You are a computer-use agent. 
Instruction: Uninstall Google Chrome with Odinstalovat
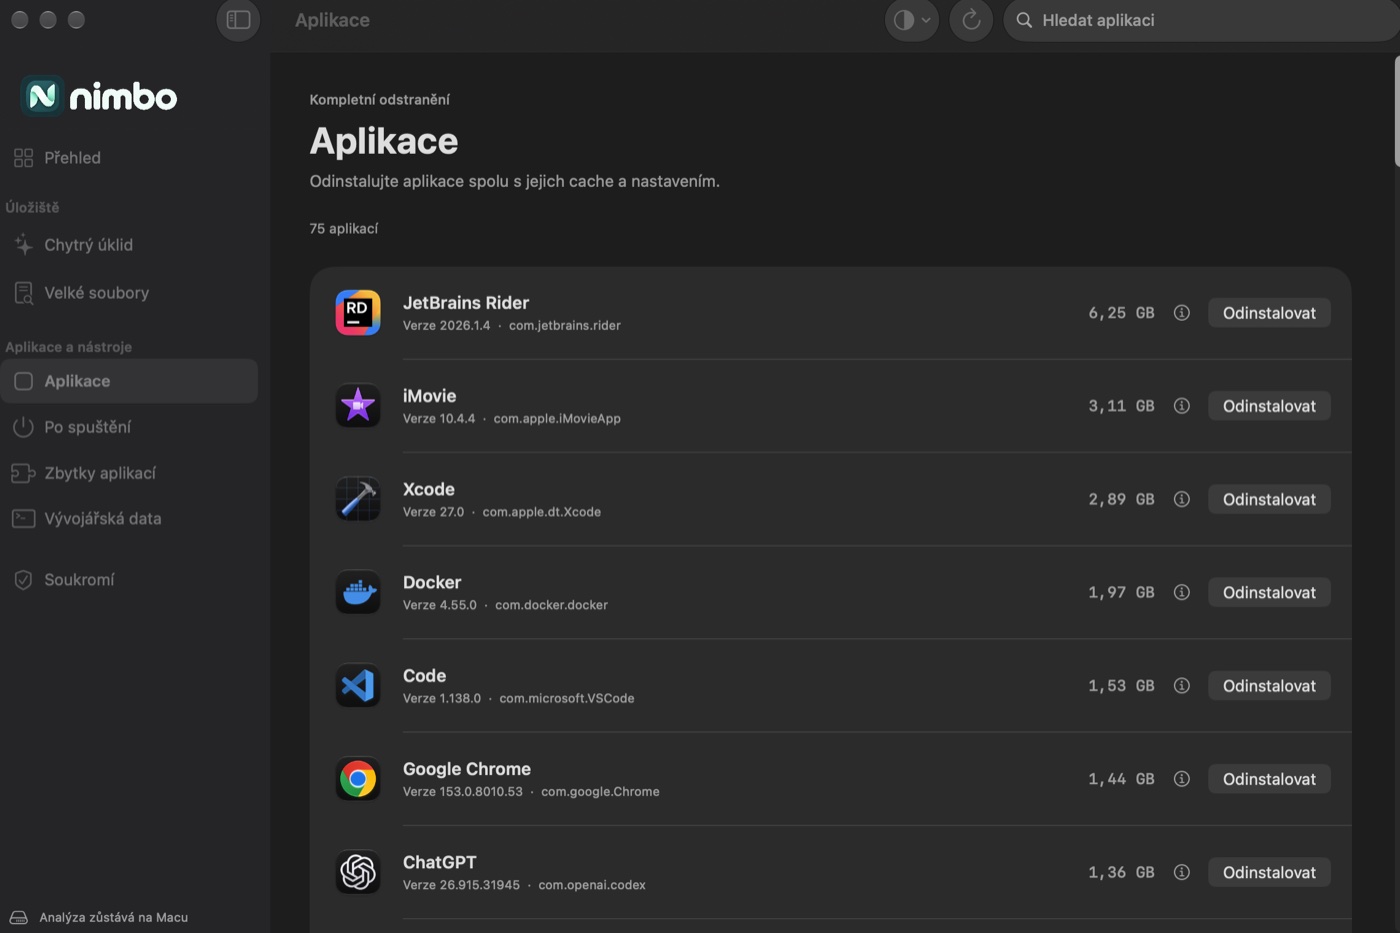(1269, 779)
